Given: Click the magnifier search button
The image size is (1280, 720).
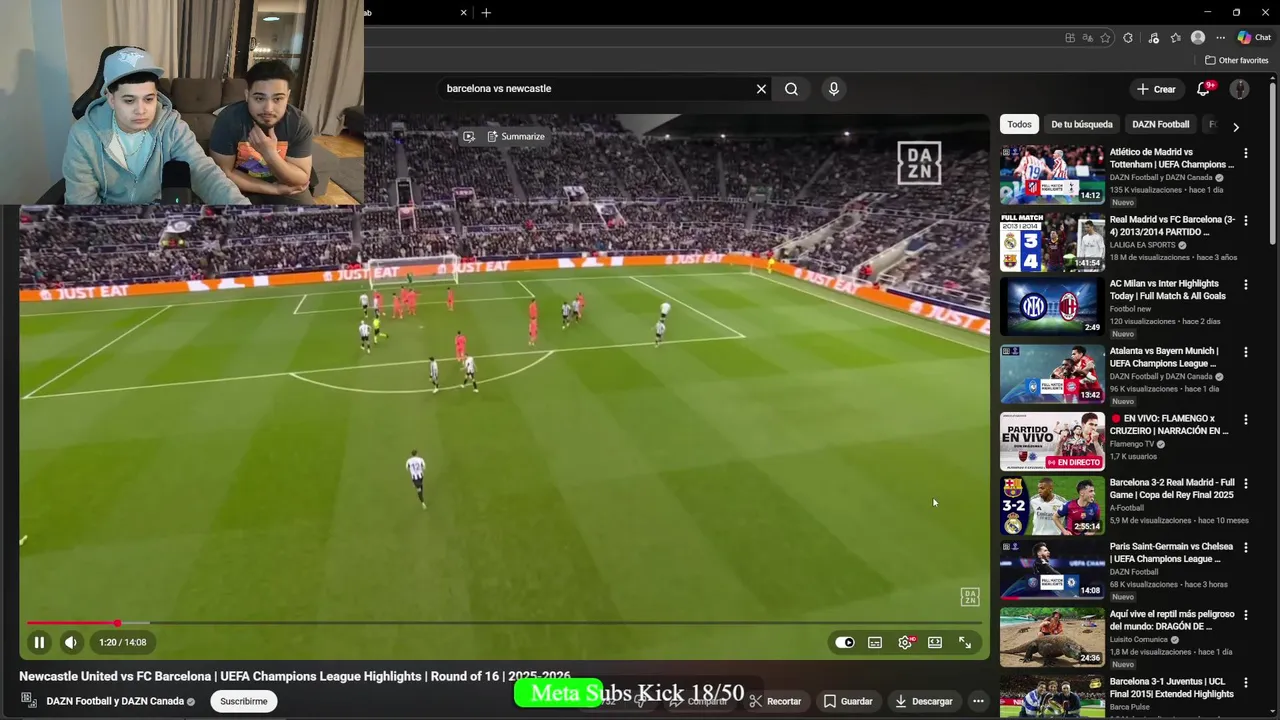Looking at the screenshot, I should pyautogui.click(x=791, y=89).
